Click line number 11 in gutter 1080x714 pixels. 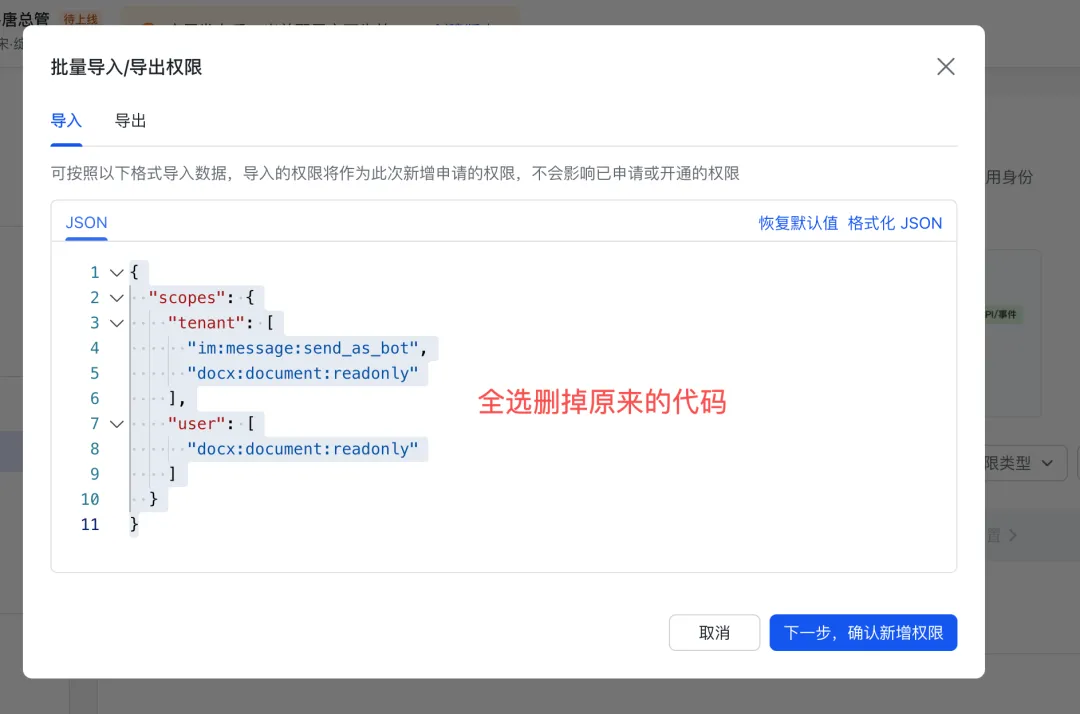(x=90, y=525)
